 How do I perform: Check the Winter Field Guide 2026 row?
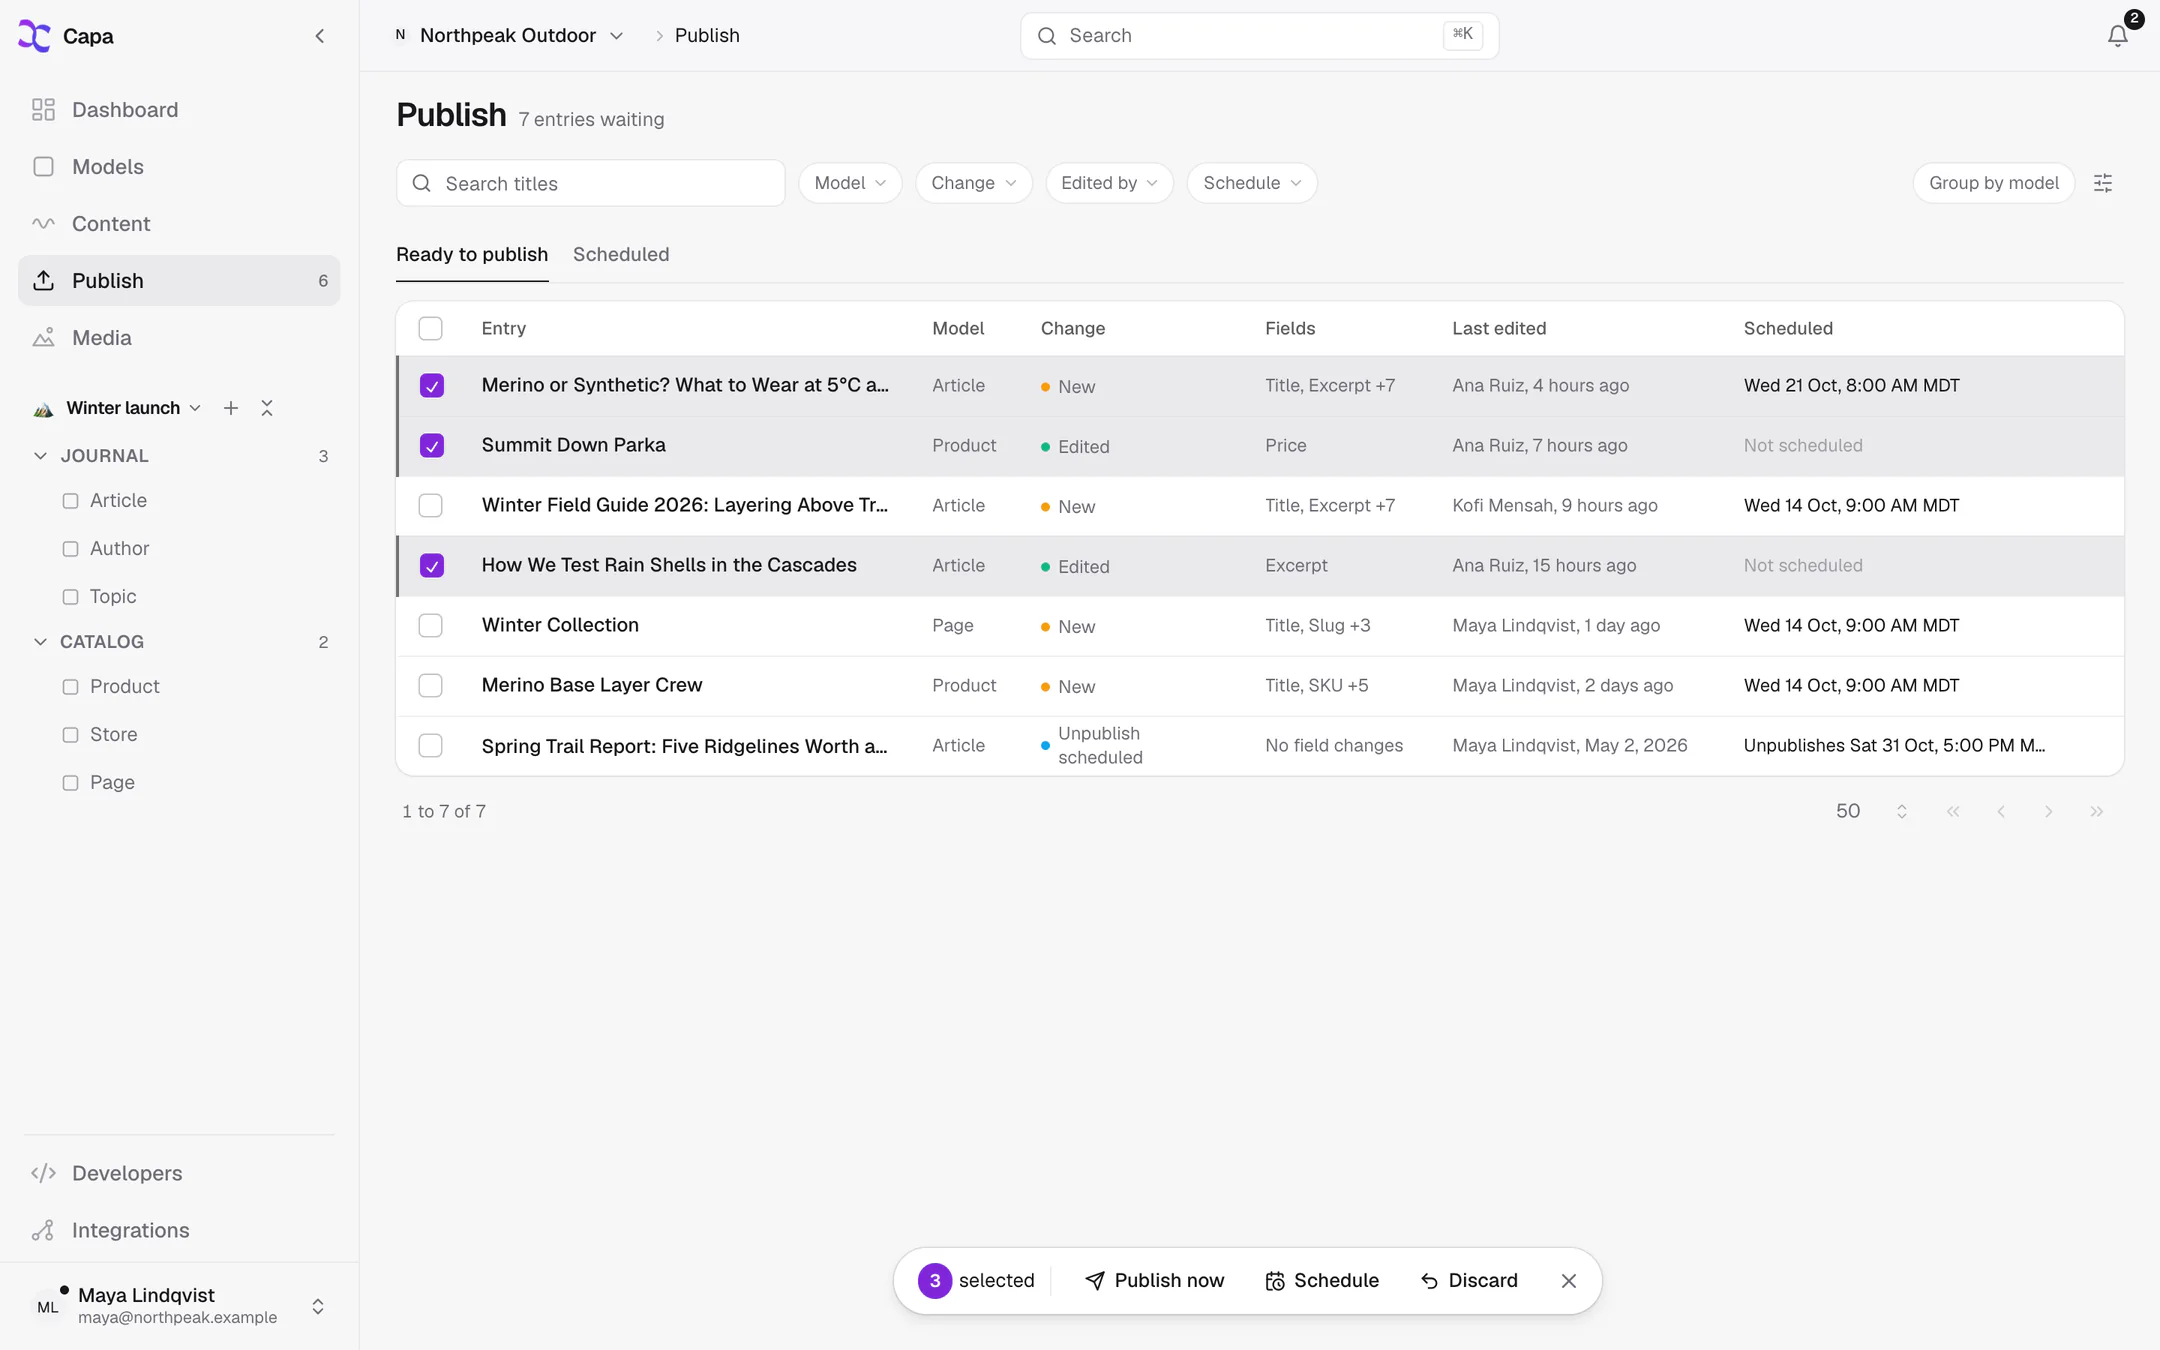coord(431,506)
